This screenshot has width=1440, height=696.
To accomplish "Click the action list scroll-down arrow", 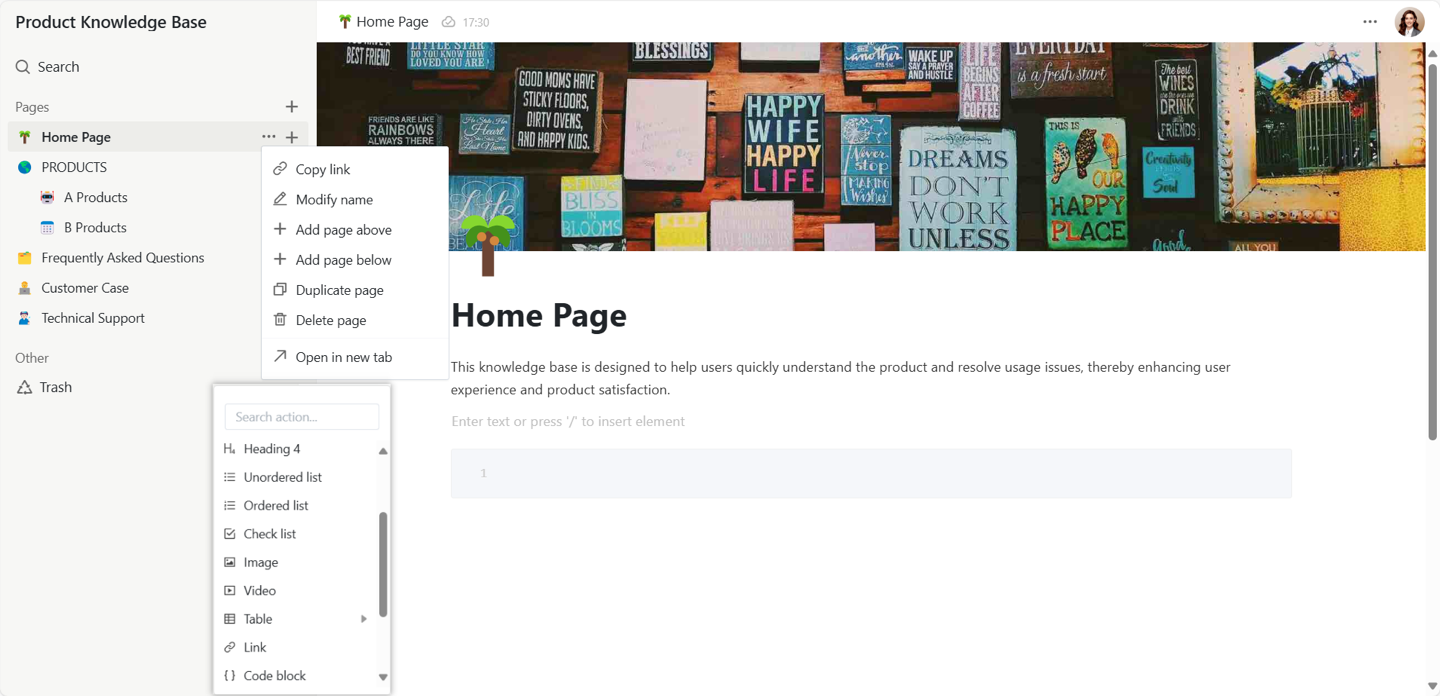I will (x=383, y=677).
